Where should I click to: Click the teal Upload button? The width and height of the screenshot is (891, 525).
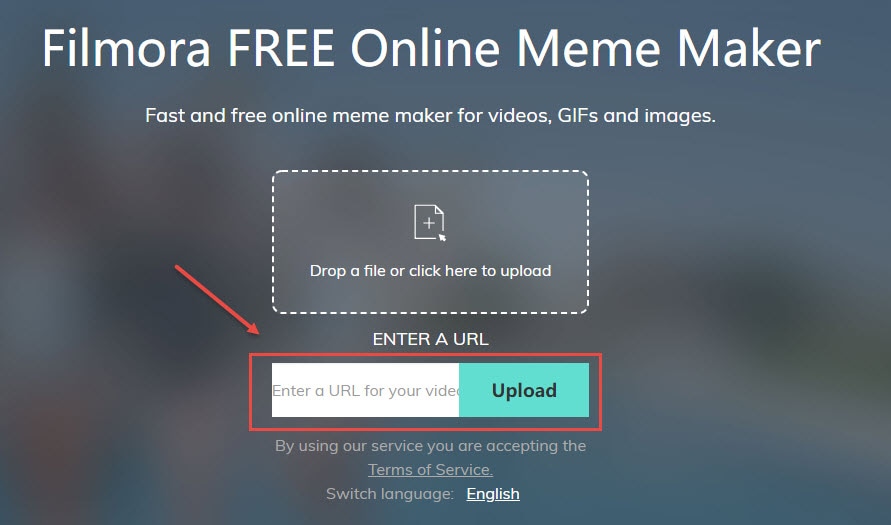tap(524, 390)
